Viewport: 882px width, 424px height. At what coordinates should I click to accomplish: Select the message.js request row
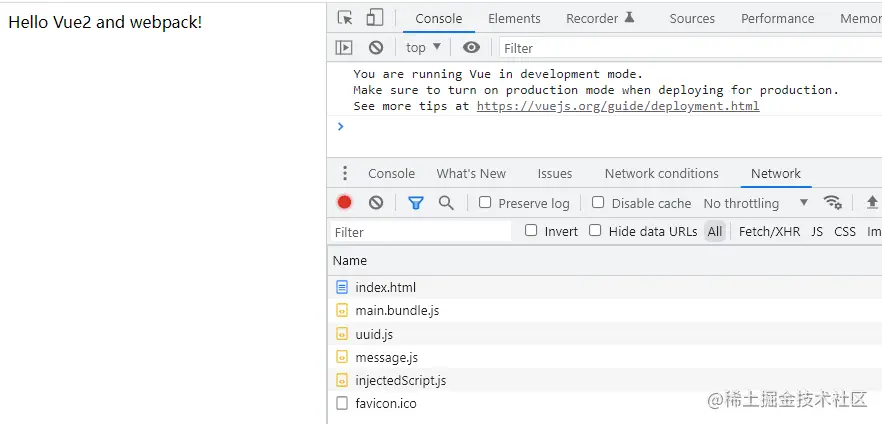(x=605, y=357)
